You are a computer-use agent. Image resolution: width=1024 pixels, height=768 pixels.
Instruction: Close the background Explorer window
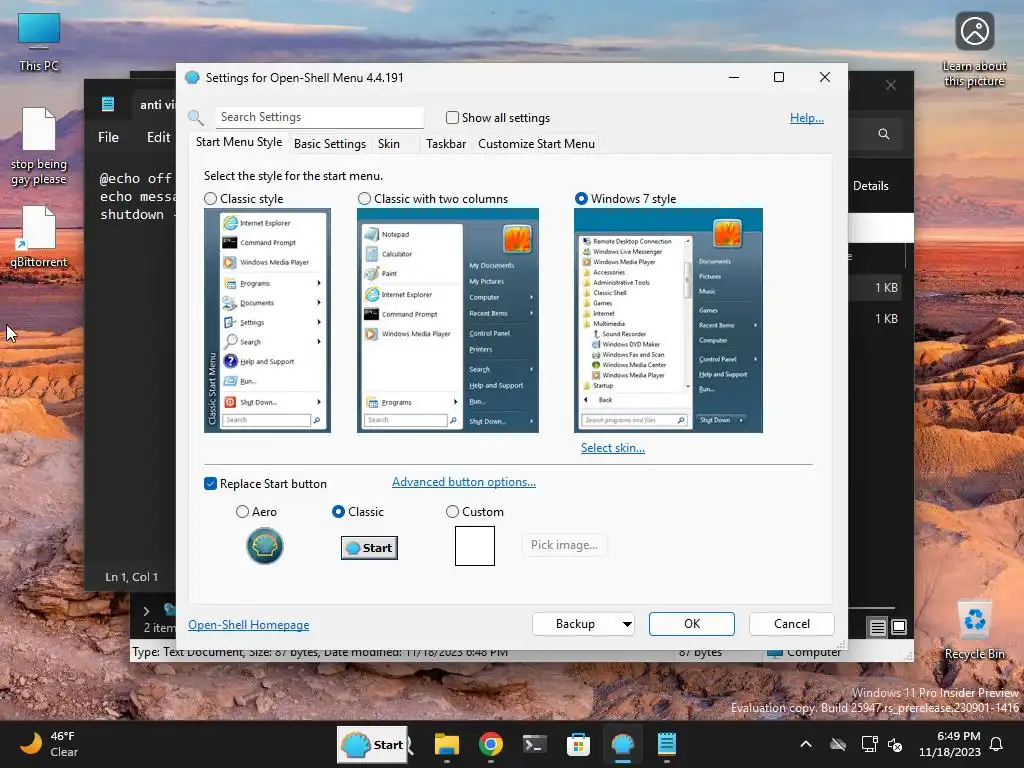[x=891, y=86]
